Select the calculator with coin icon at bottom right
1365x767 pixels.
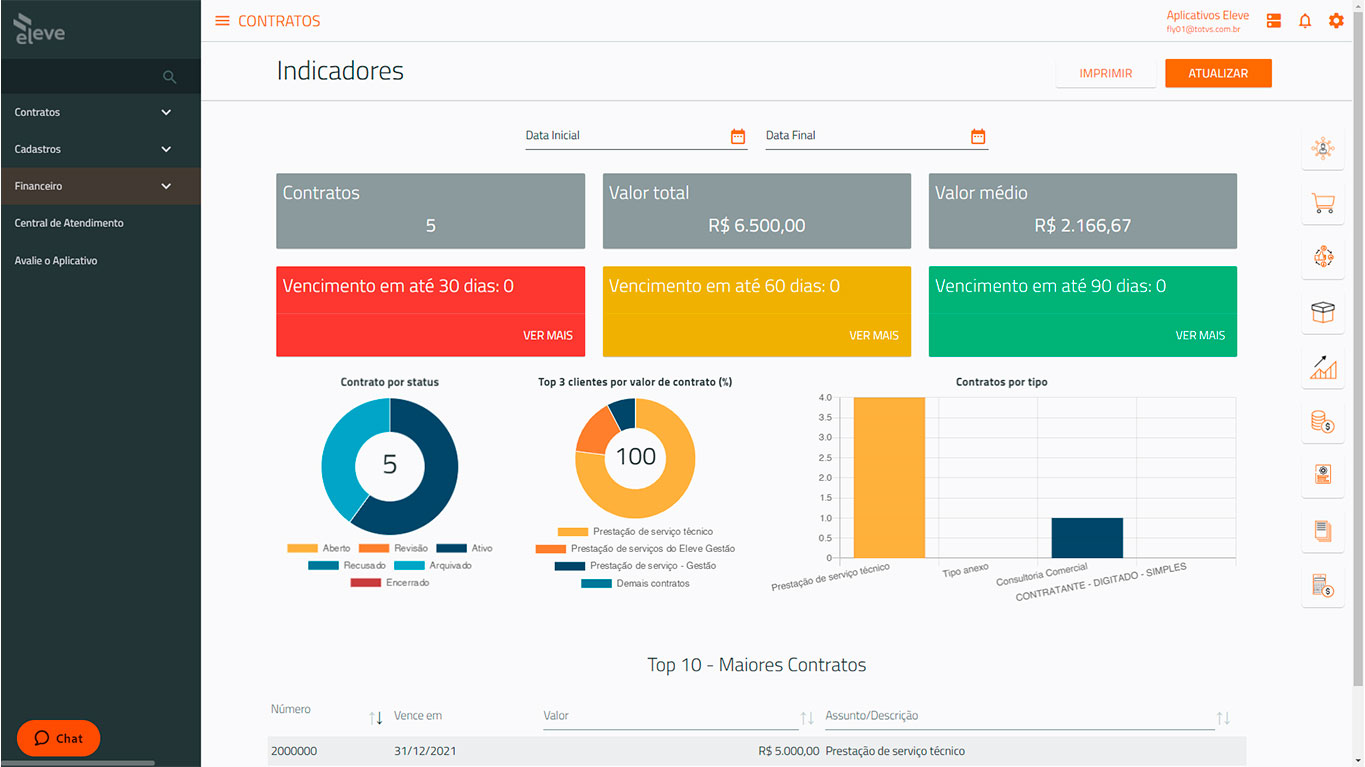point(1322,588)
